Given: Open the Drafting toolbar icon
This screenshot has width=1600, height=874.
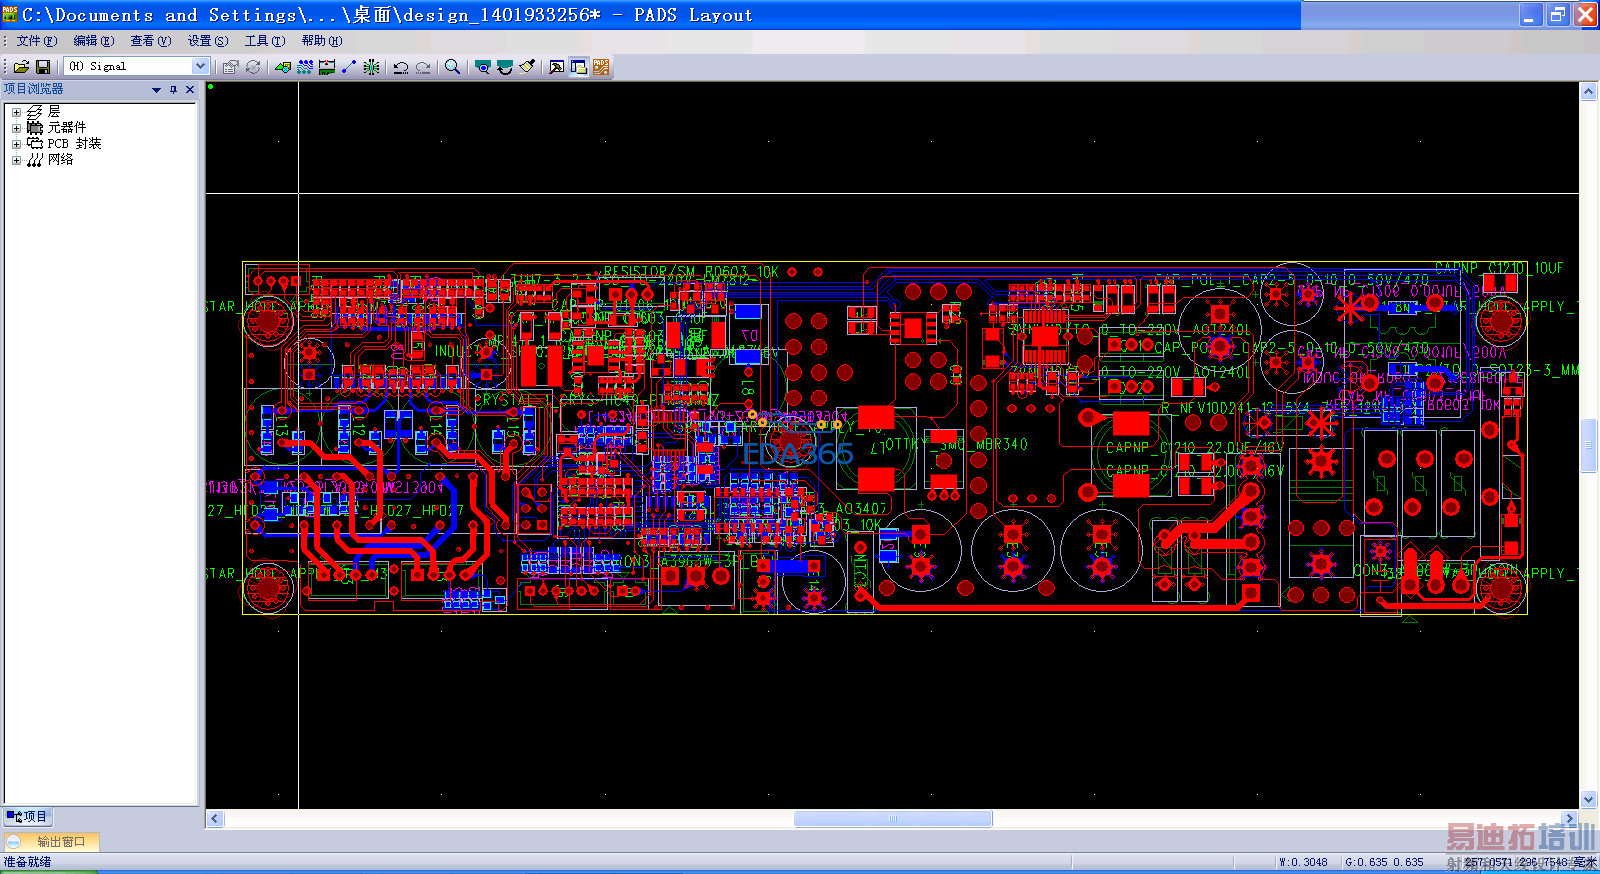Looking at the screenshot, I should pyautogui.click(x=283, y=67).
